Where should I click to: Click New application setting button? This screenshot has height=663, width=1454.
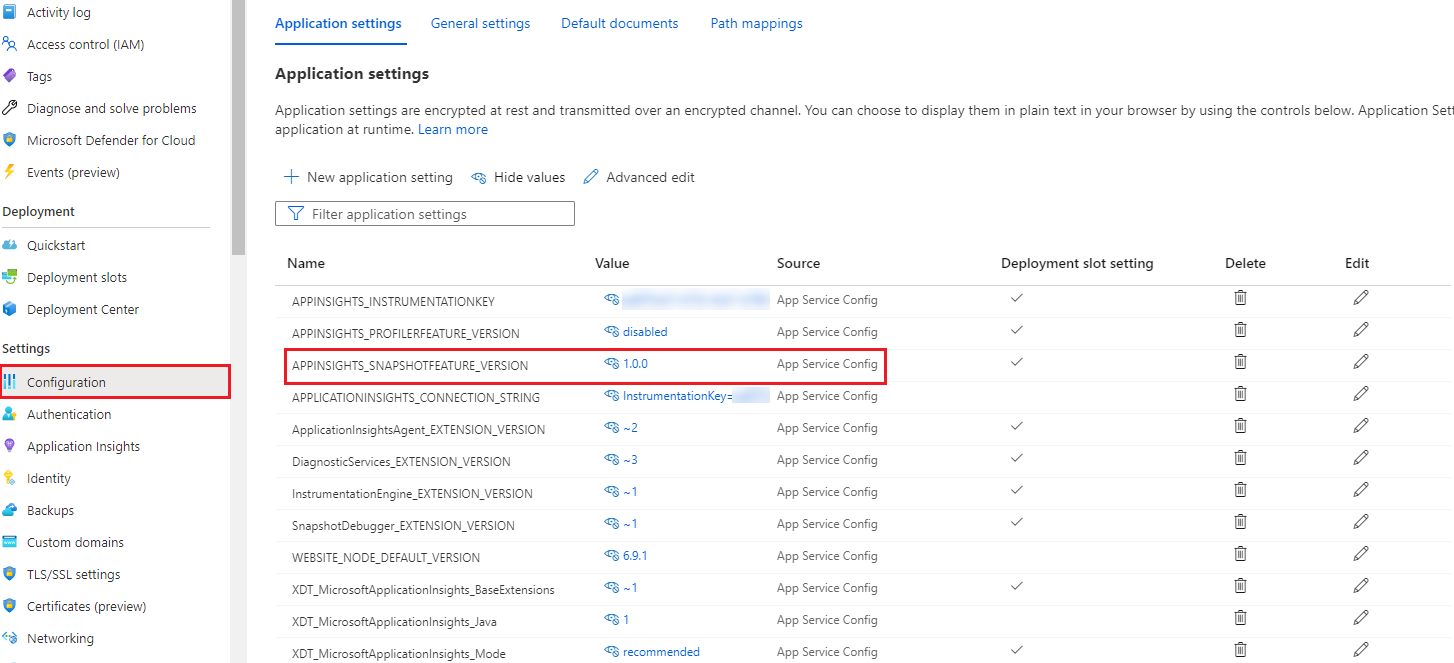(x=368, y=178)
